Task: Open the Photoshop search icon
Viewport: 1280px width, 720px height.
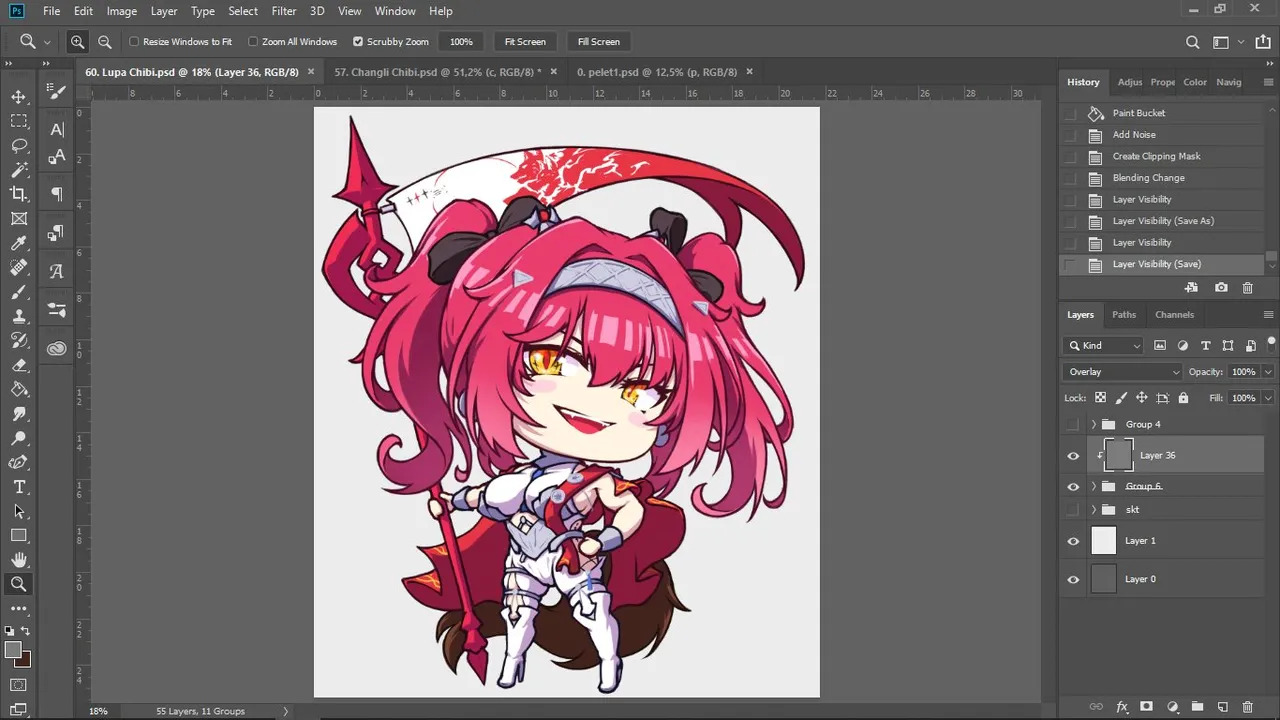Action: (1192, 42)
